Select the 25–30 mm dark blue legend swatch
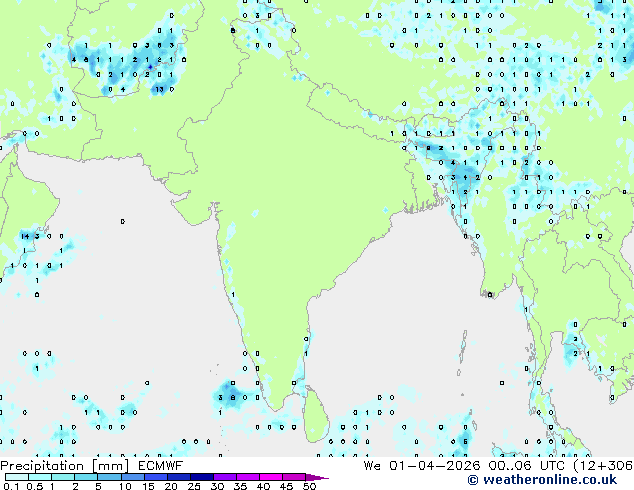Image resolution: width=634 pixels, height=490 pixels. (x=201, y=477)
